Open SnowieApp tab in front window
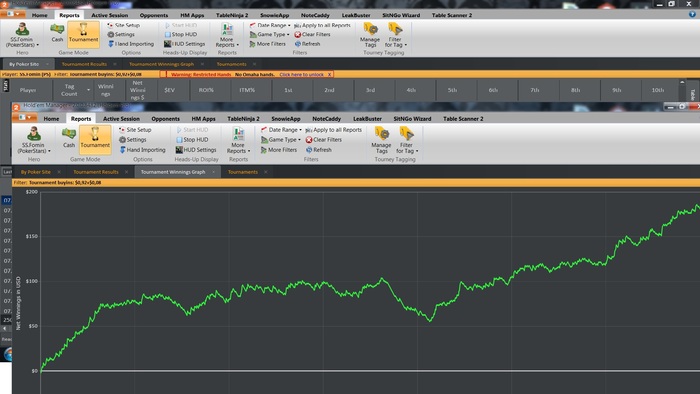The image size is (700, 394). 286,119
